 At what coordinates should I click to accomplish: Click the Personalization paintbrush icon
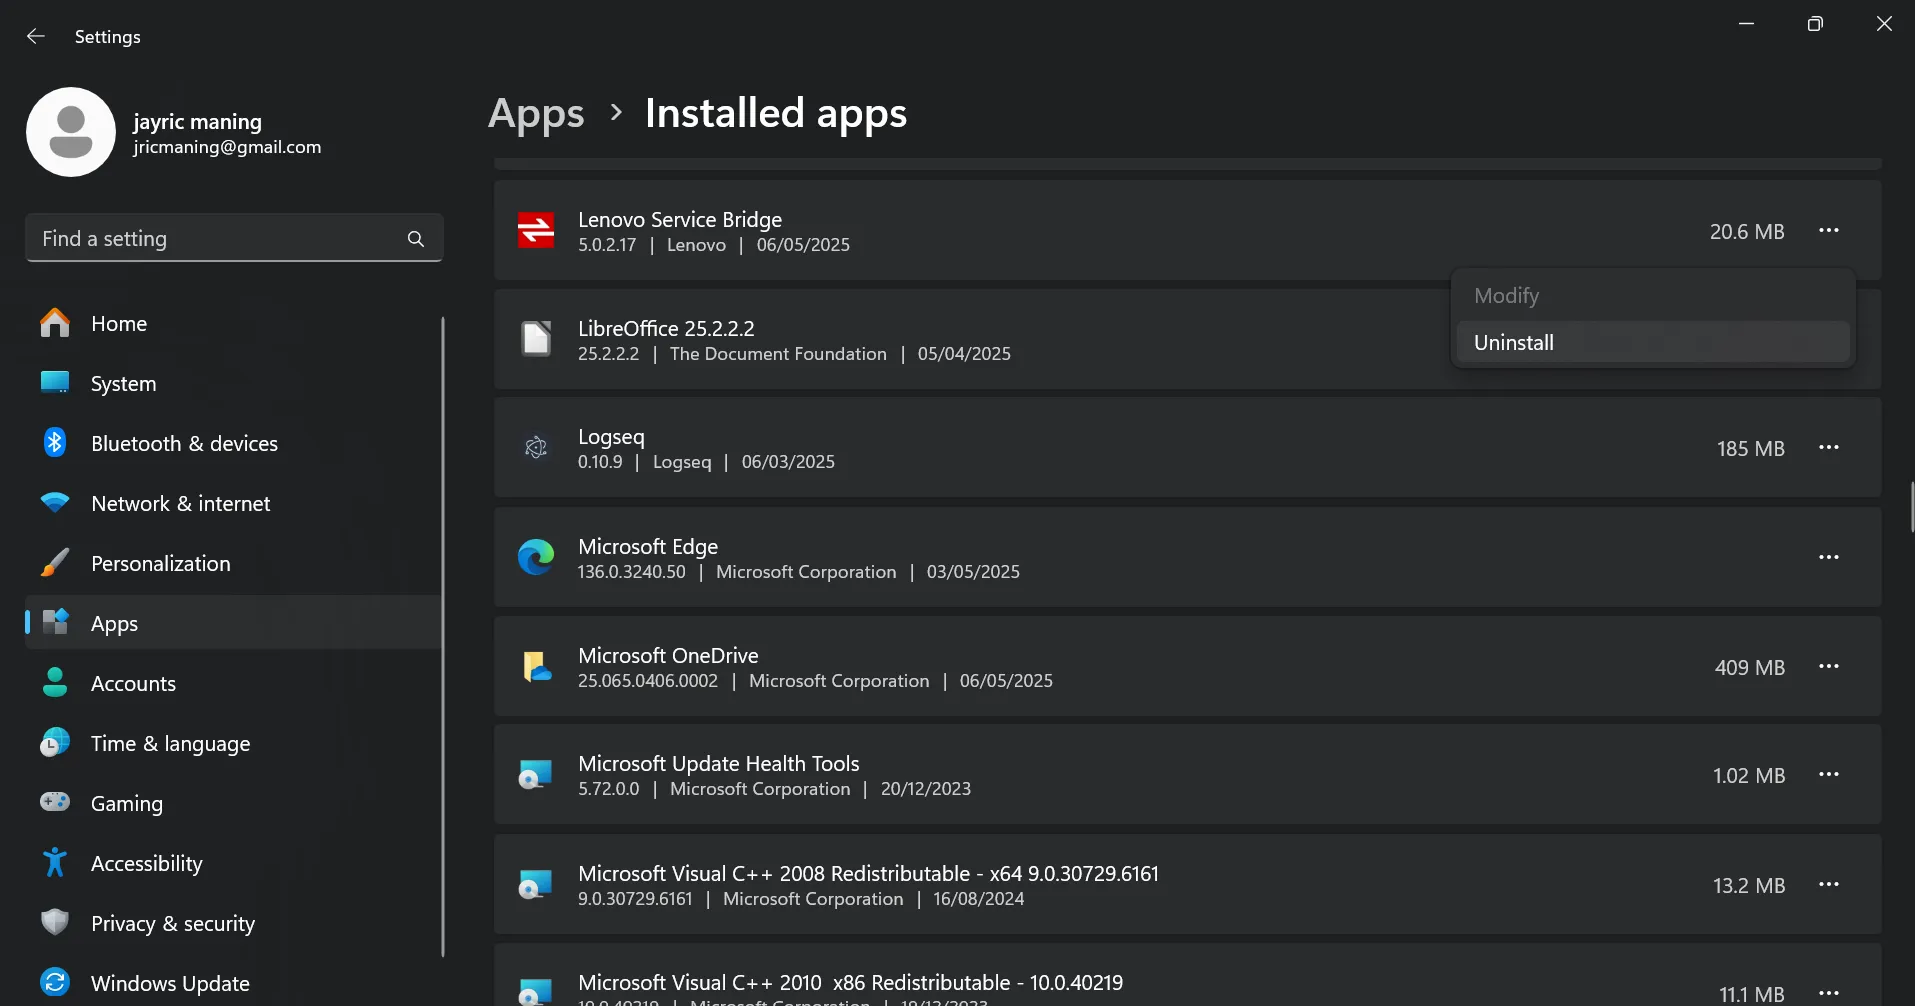point(54,563)
